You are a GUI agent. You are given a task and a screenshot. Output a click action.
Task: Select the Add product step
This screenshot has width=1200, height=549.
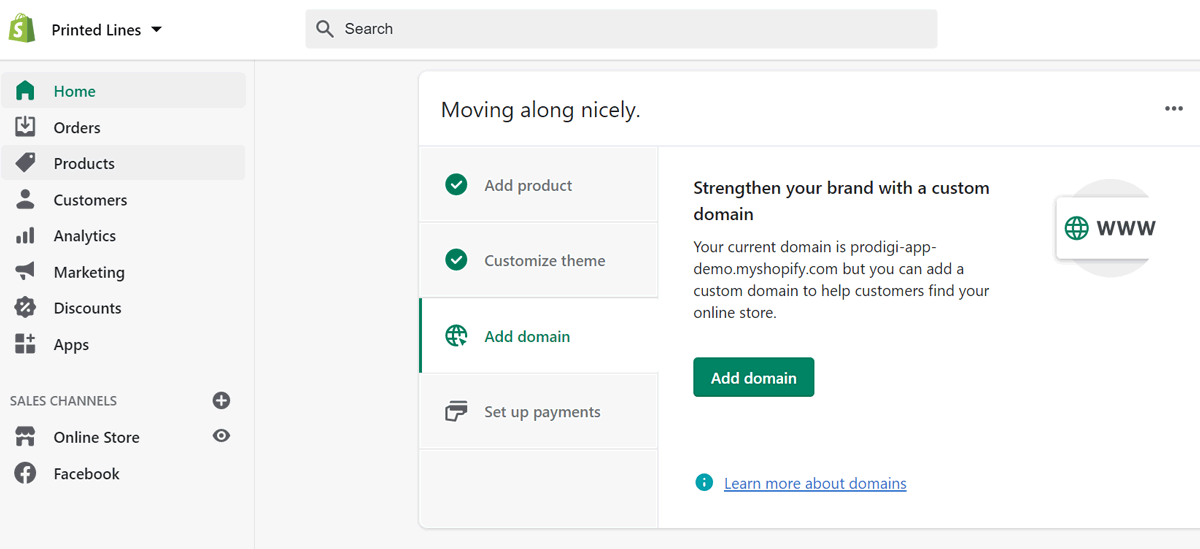click(x=538, y=185)
